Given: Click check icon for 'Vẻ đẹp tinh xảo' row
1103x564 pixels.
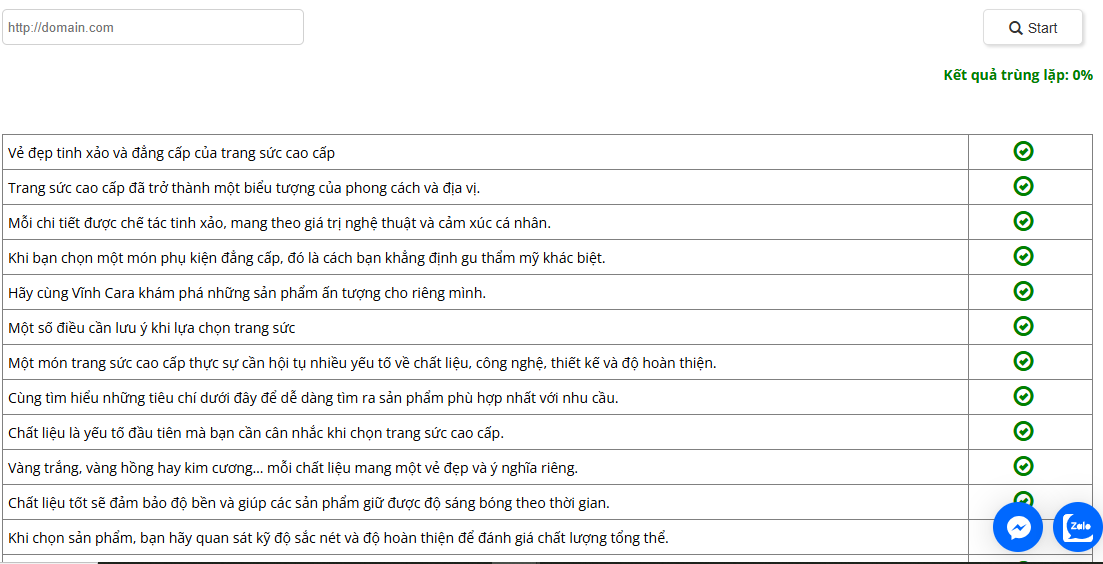Looking at the screenshot, I should point(1024,151).
